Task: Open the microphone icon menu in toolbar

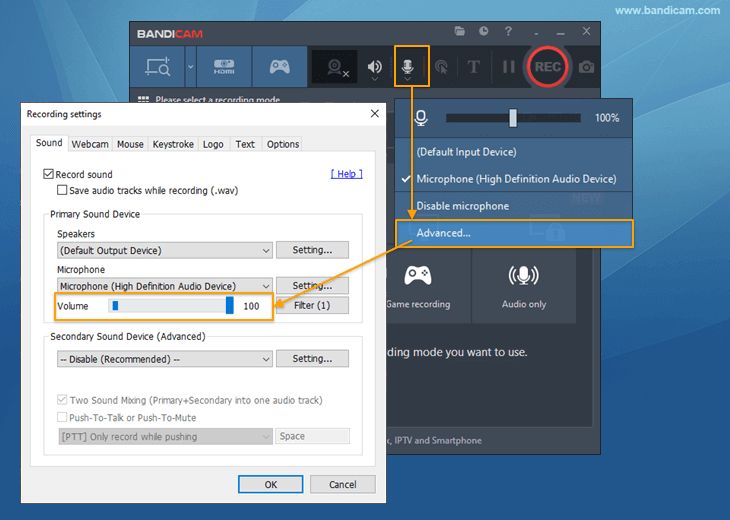Action: click(408, 68)
